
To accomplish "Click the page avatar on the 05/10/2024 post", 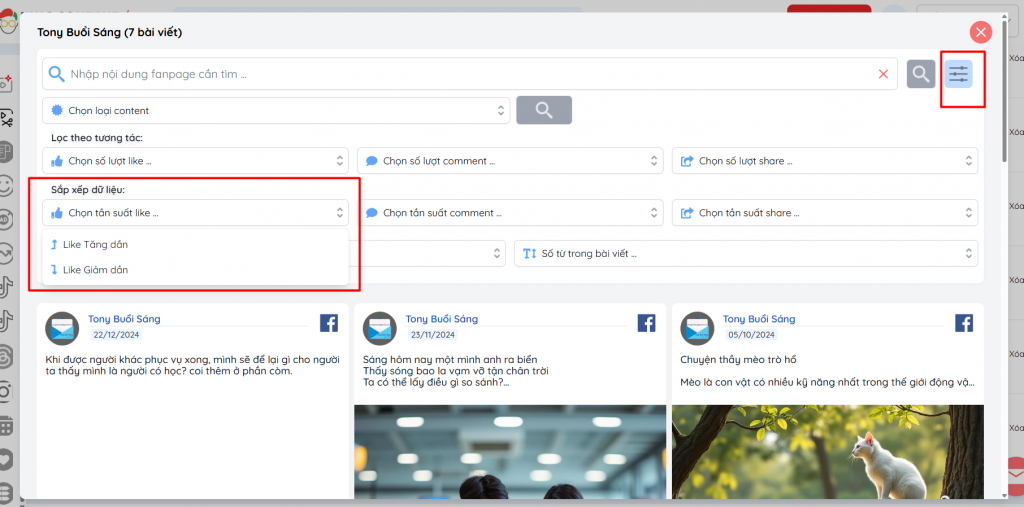I will [697, 328].
